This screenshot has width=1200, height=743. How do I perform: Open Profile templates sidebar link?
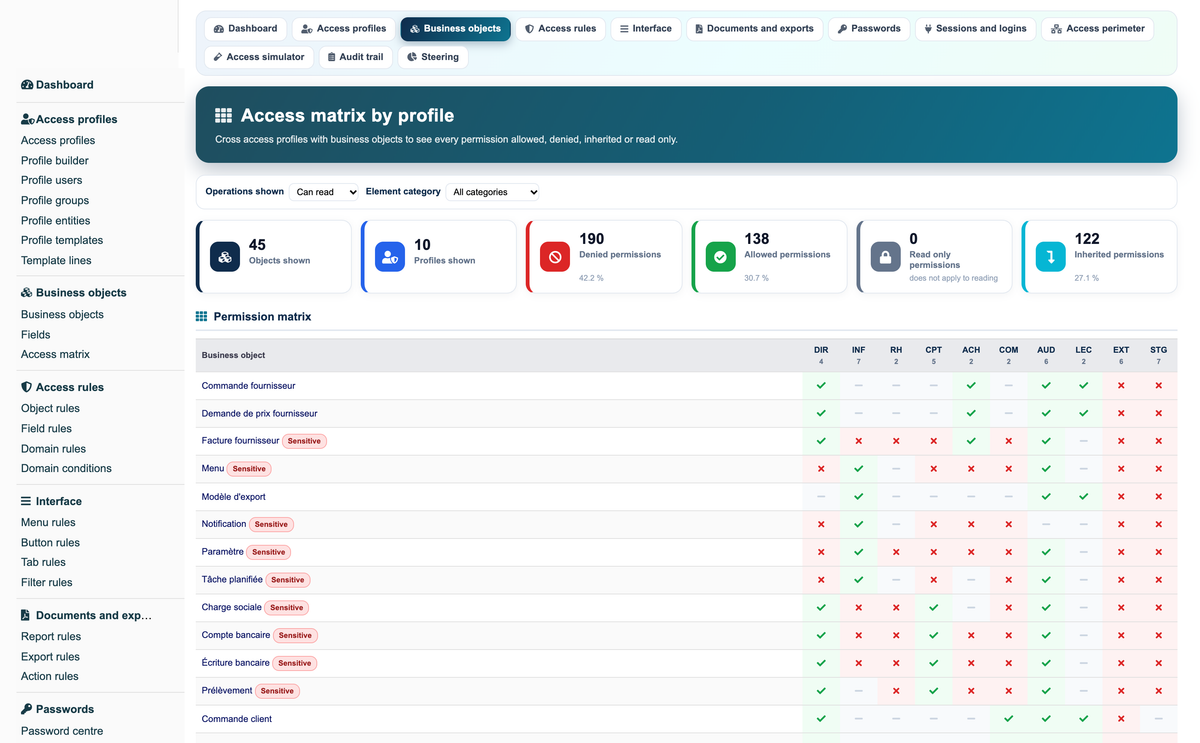tap(62, 240)
